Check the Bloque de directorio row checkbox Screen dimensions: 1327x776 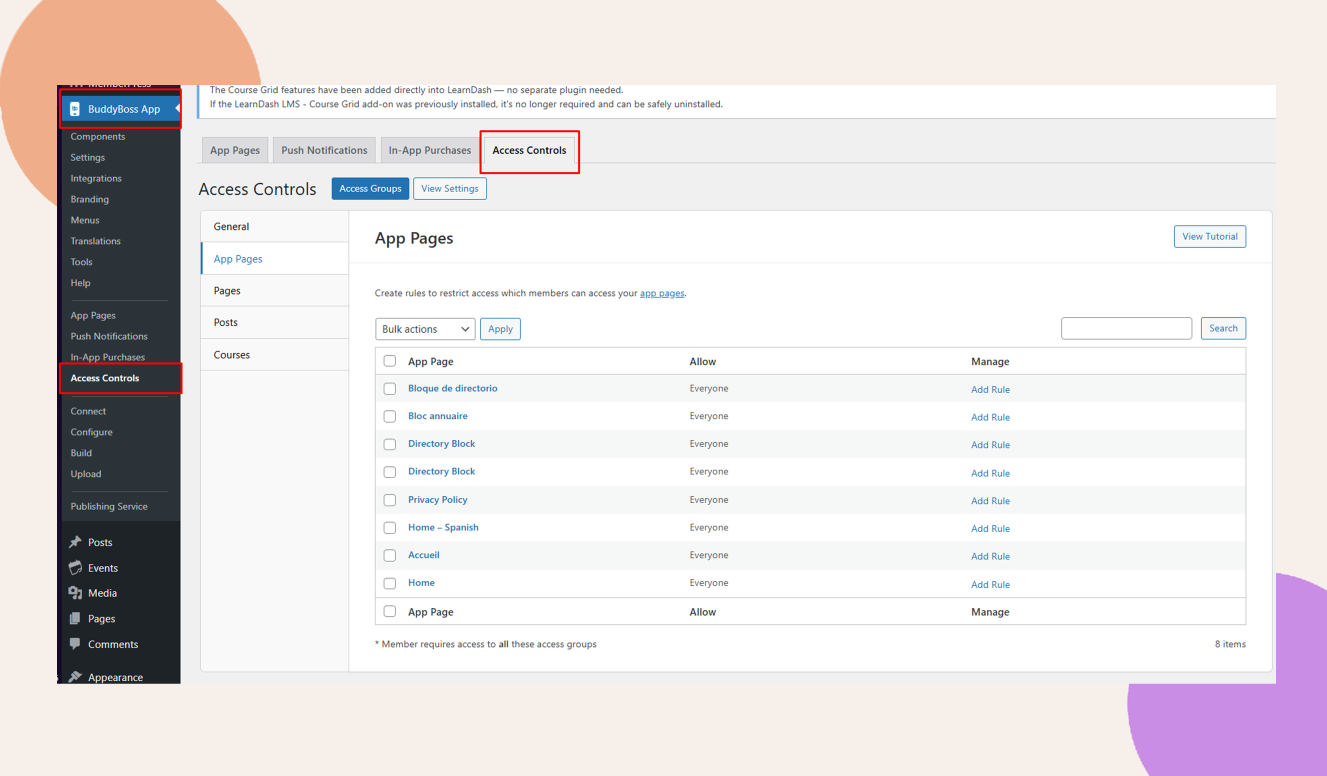point(390,389)
